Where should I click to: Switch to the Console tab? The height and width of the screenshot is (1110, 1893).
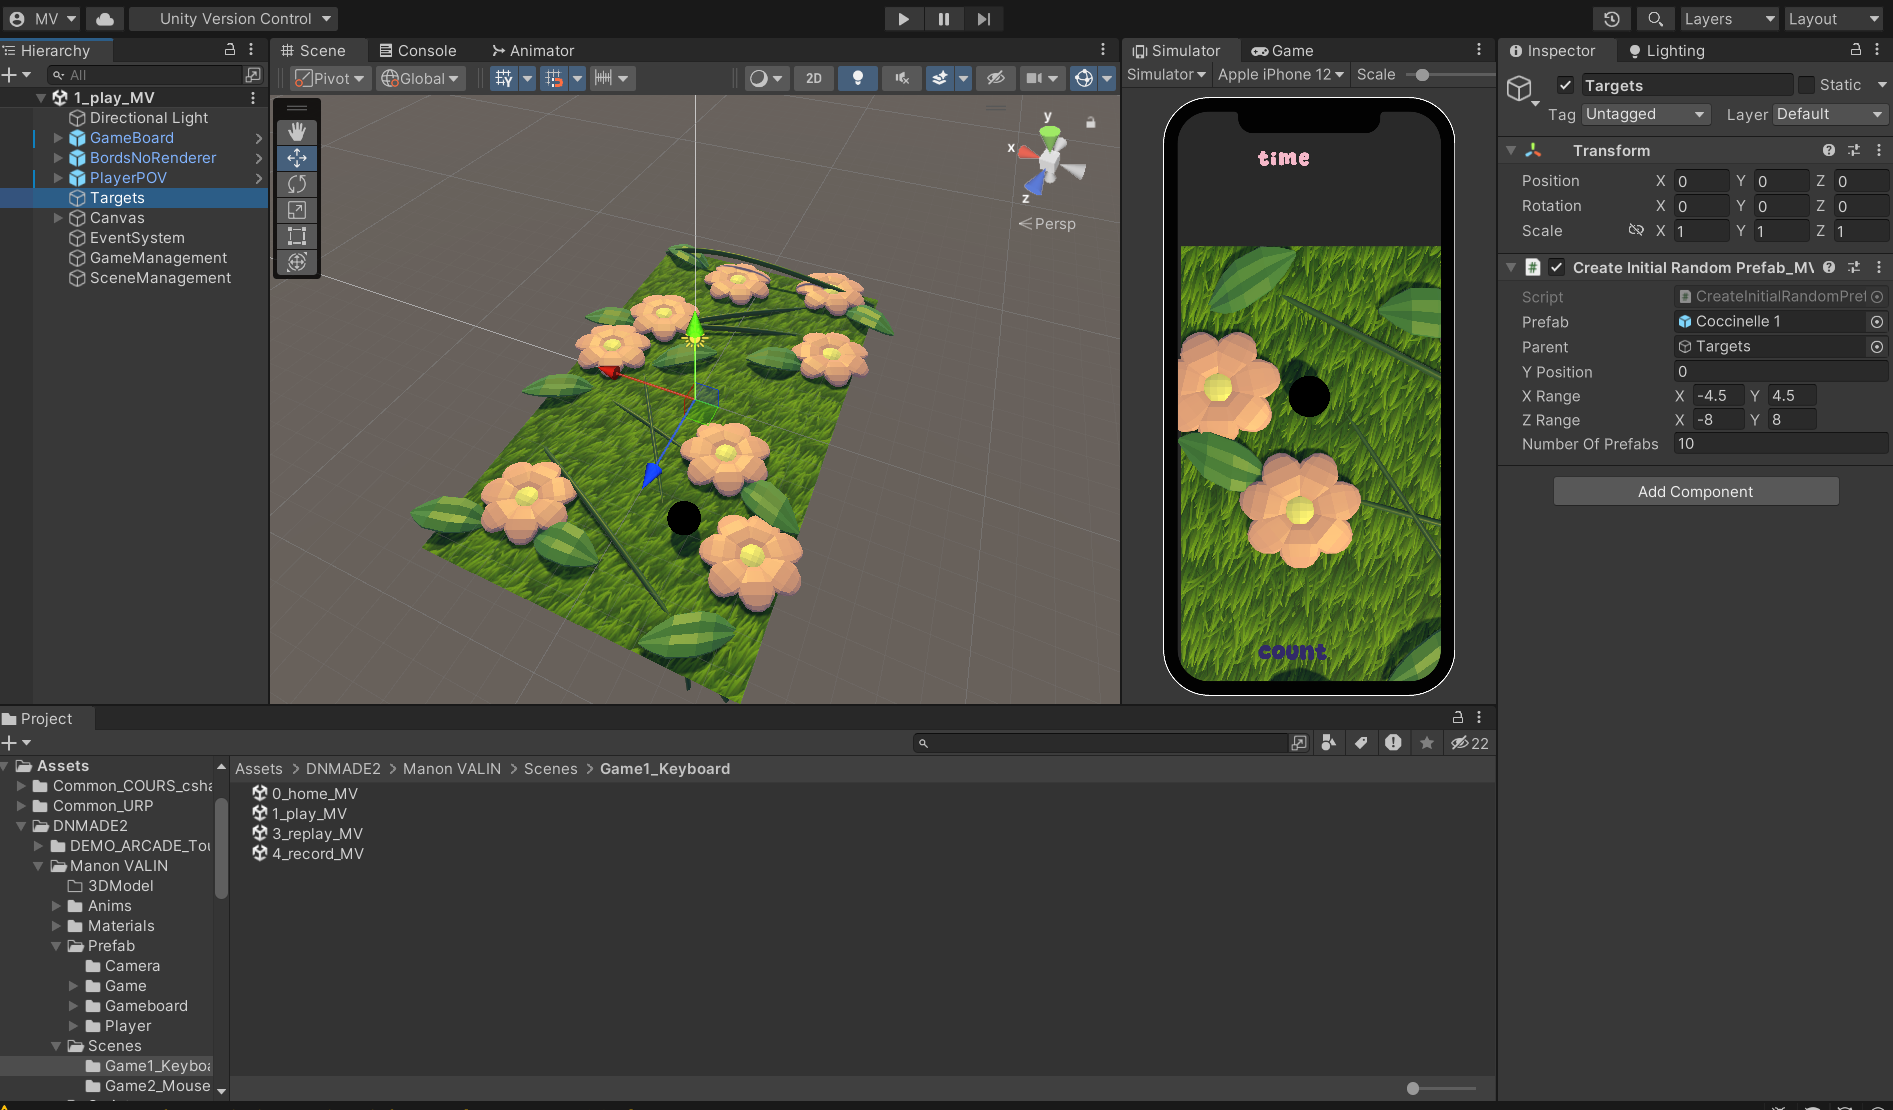[417, 50]
